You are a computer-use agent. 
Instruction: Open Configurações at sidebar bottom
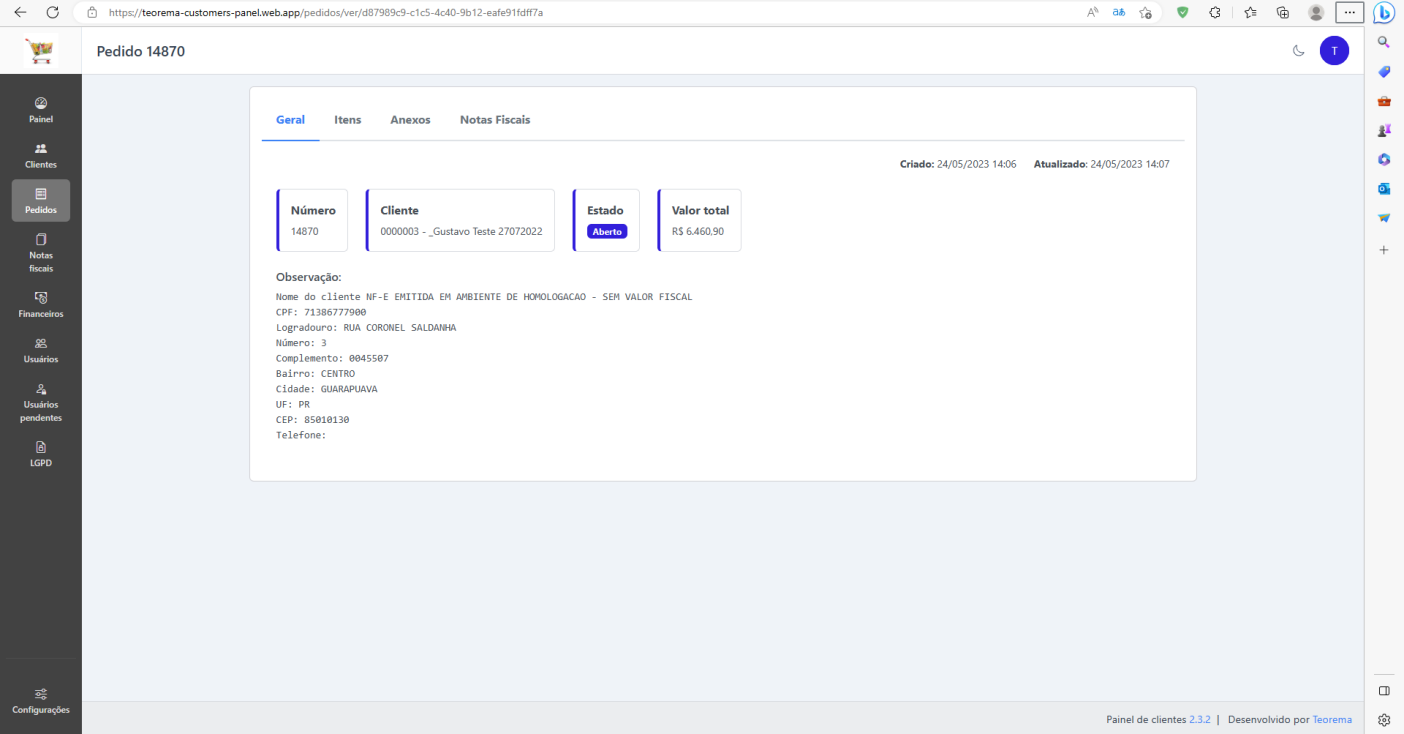41,701
